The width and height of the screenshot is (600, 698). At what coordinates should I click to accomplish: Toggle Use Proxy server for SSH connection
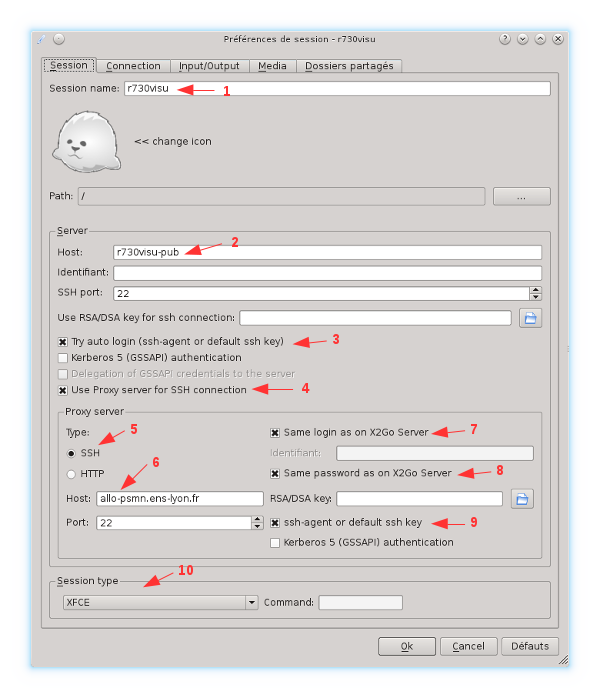tap(63, 390)
